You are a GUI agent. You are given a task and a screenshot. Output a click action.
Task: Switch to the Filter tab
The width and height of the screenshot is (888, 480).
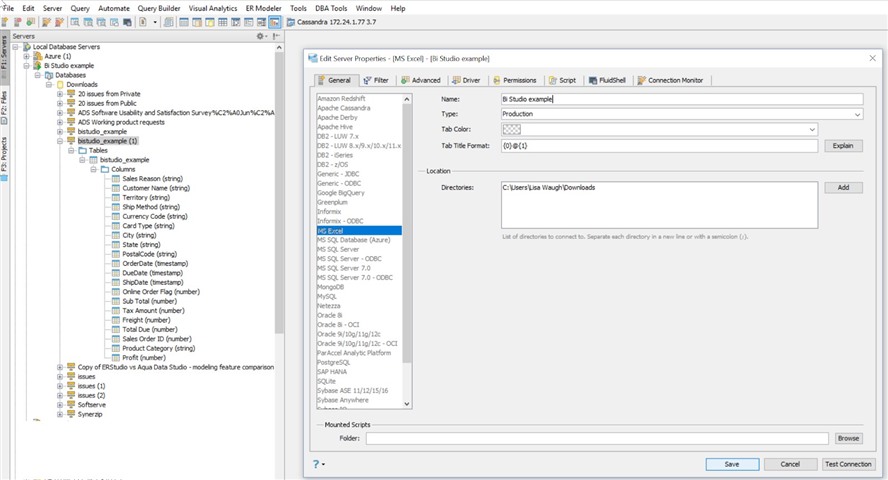click(x=376, y=80)
